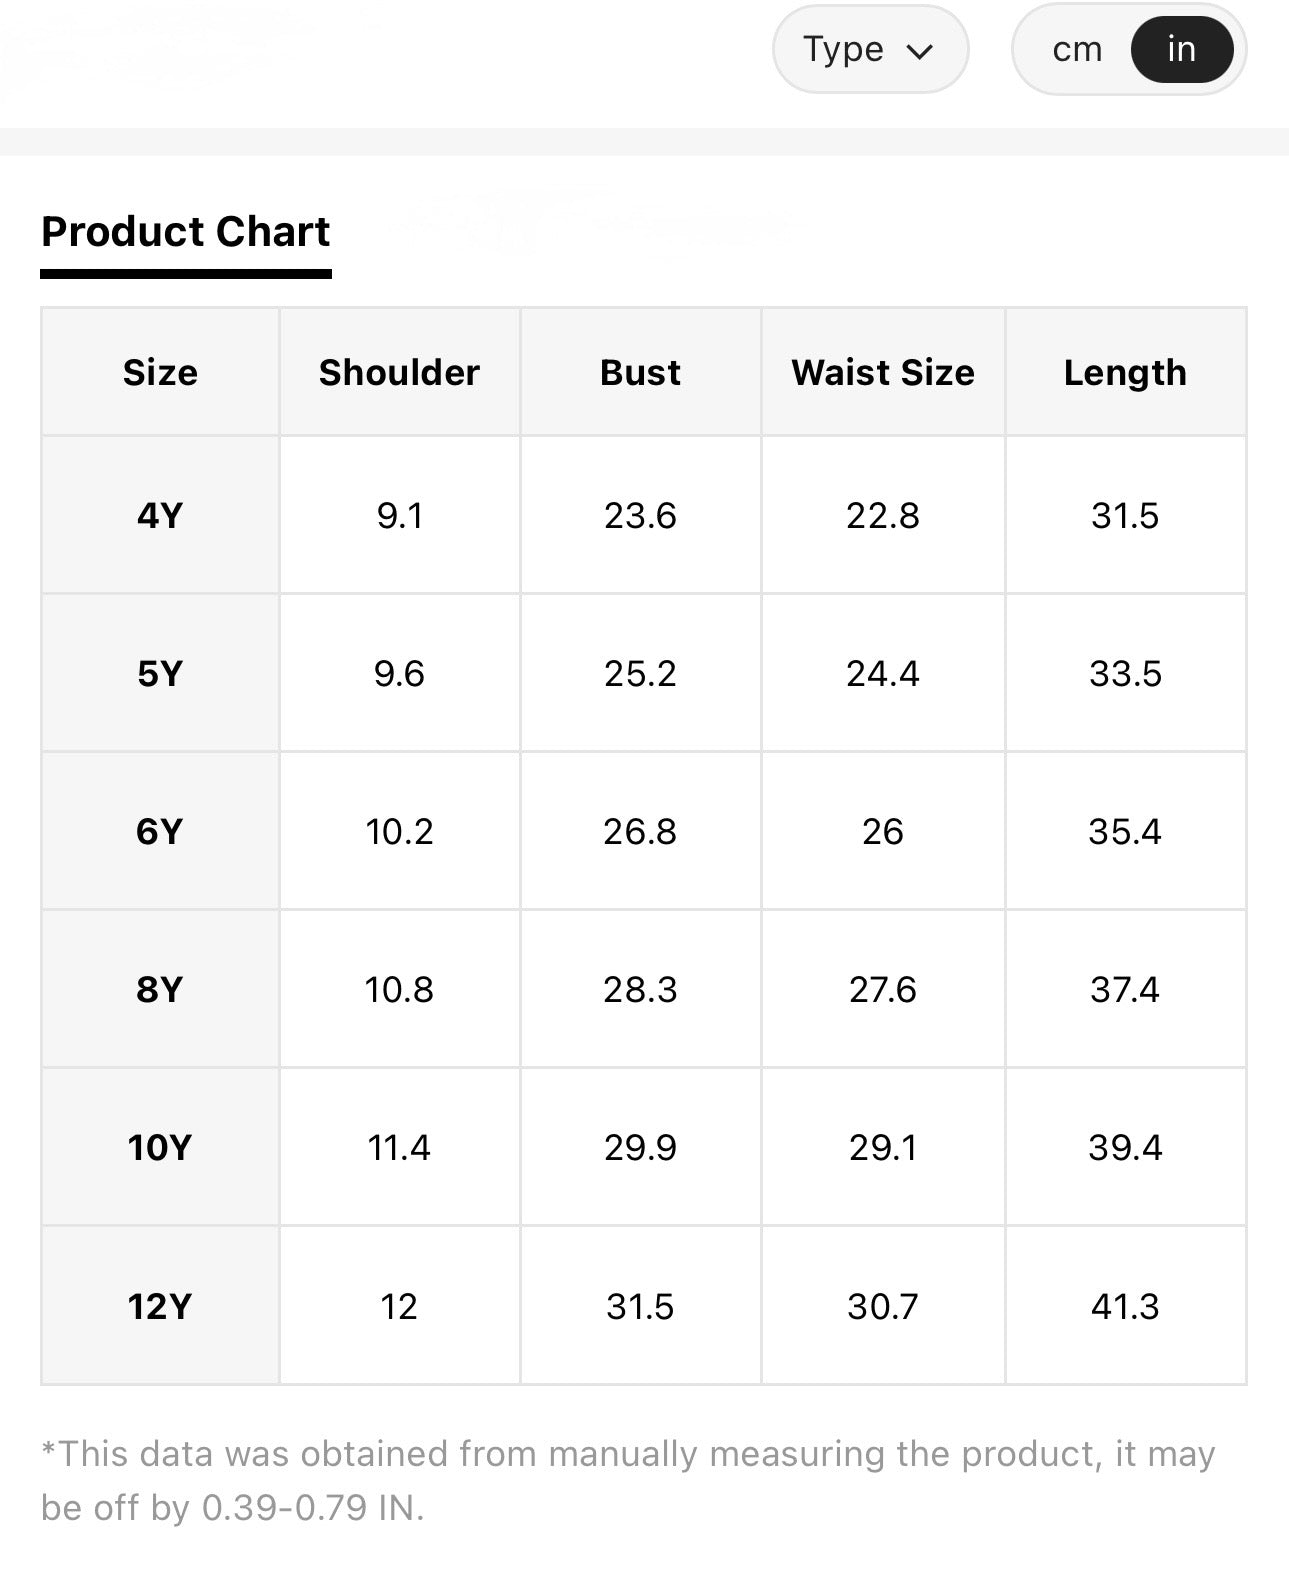Click the chevron arrow beside Type
The width and height of the screenshot is (1289, 1571).
point(919,51)
